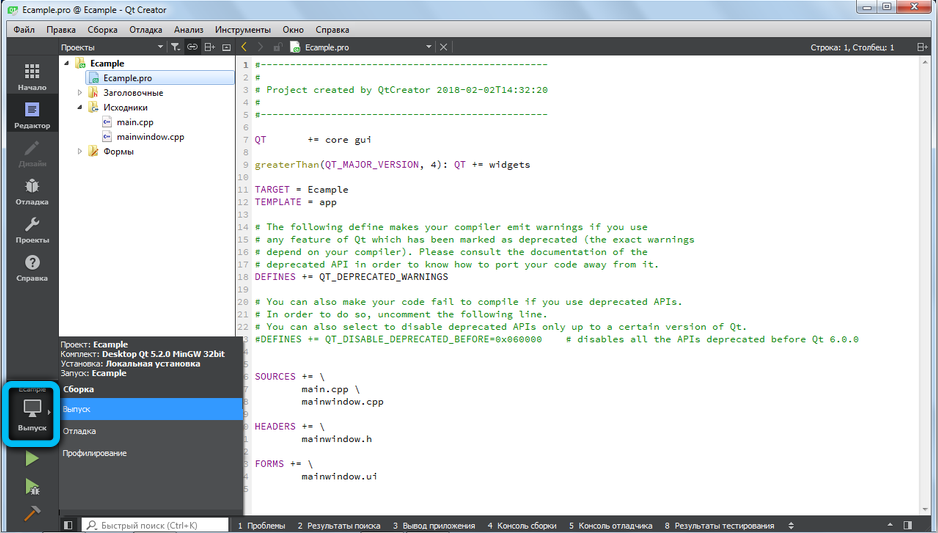
Task: Open mainwindow.cpp in the project tree
Action: 150,137
